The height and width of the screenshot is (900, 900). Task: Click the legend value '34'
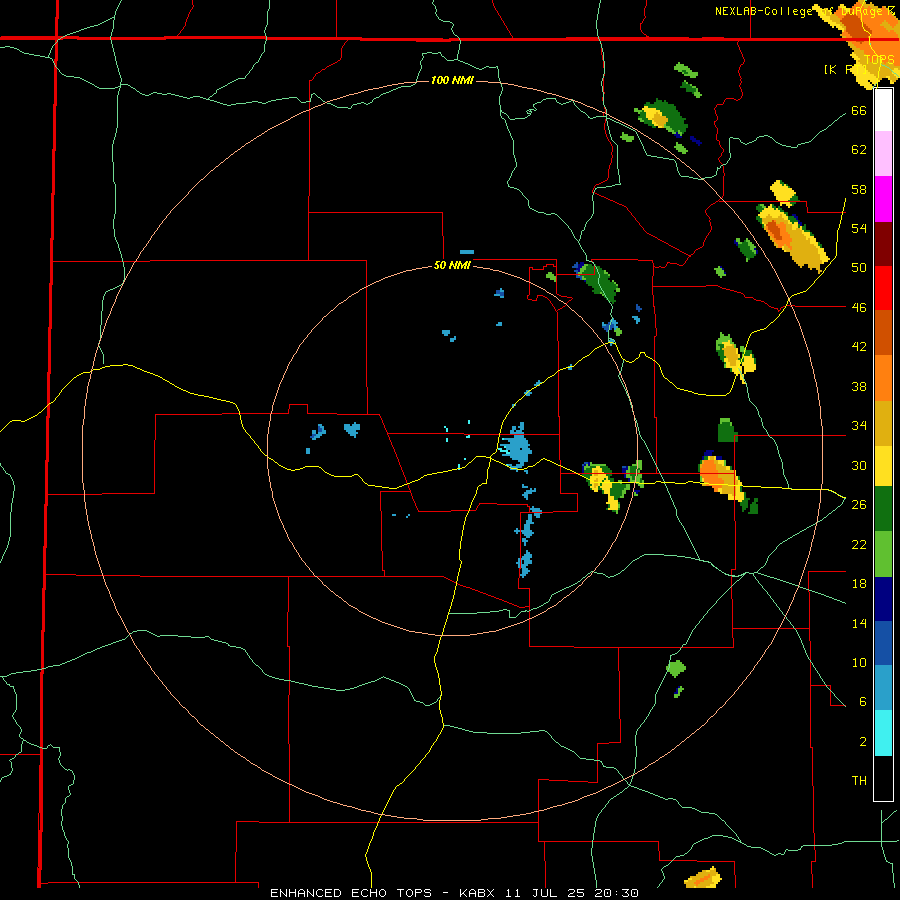[859, 425]
